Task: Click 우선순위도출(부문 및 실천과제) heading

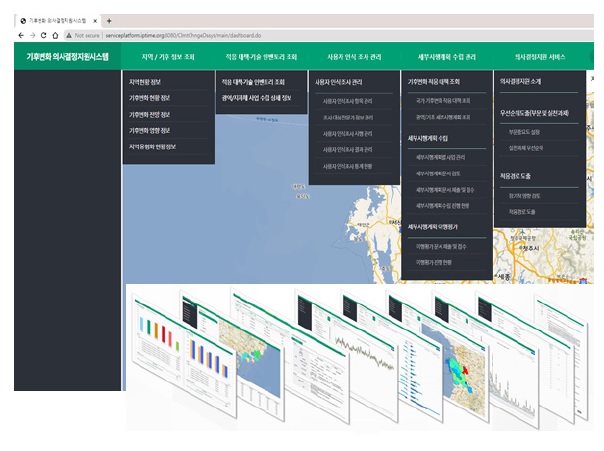Action: pos(534,113)
